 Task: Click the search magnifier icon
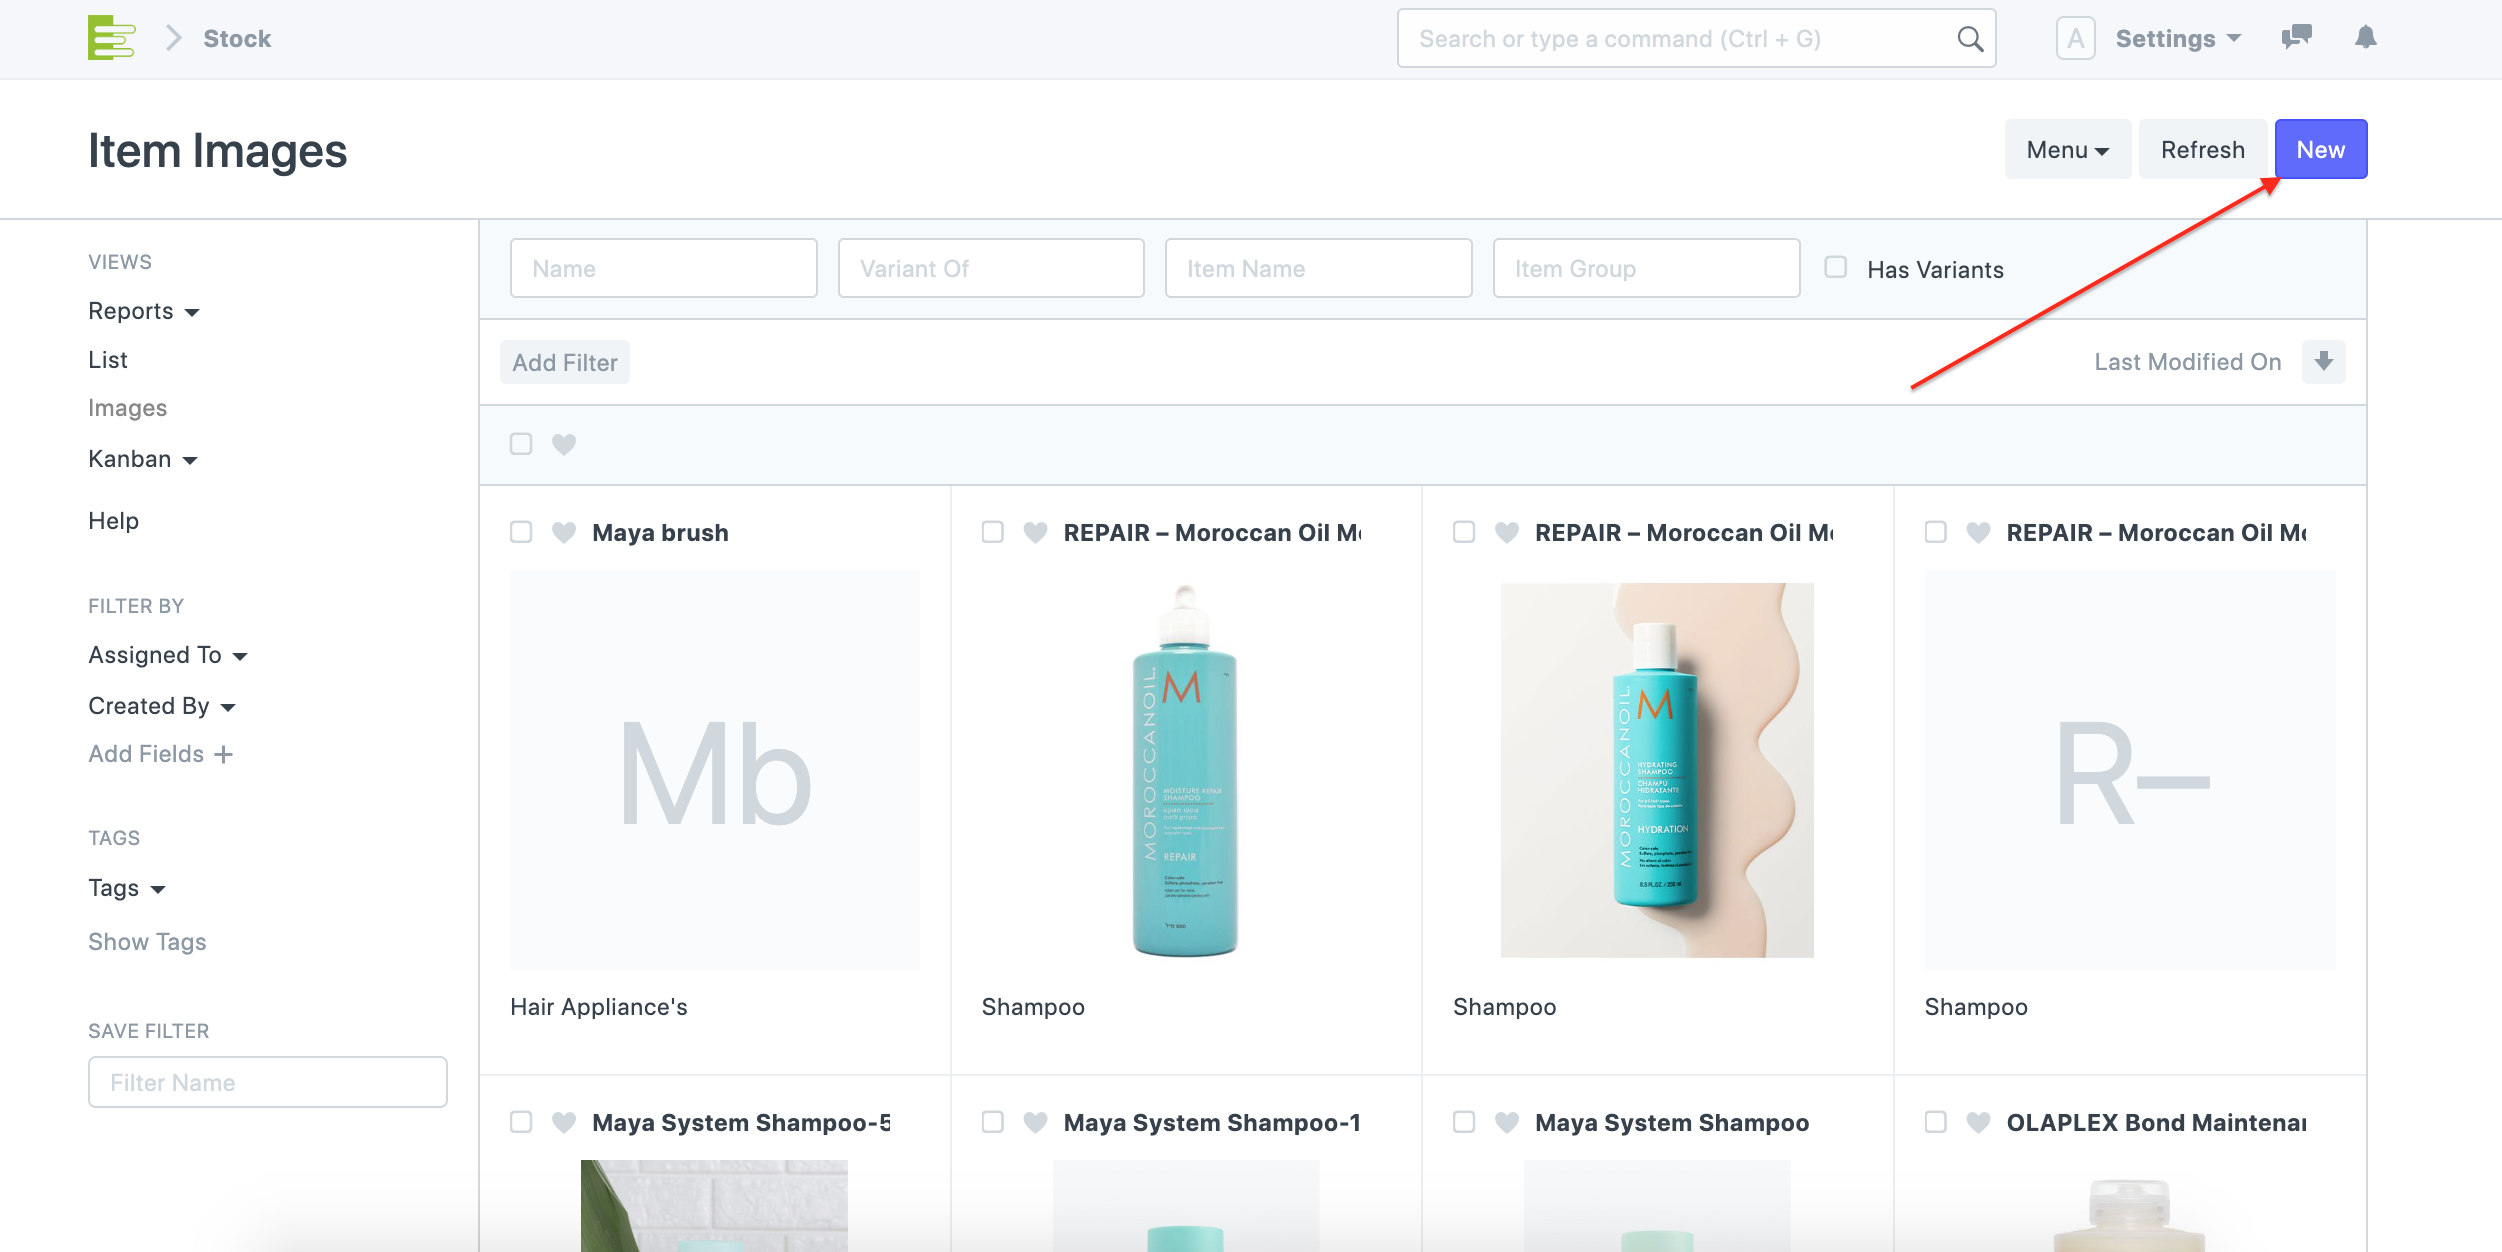[x=1969, y=39]
